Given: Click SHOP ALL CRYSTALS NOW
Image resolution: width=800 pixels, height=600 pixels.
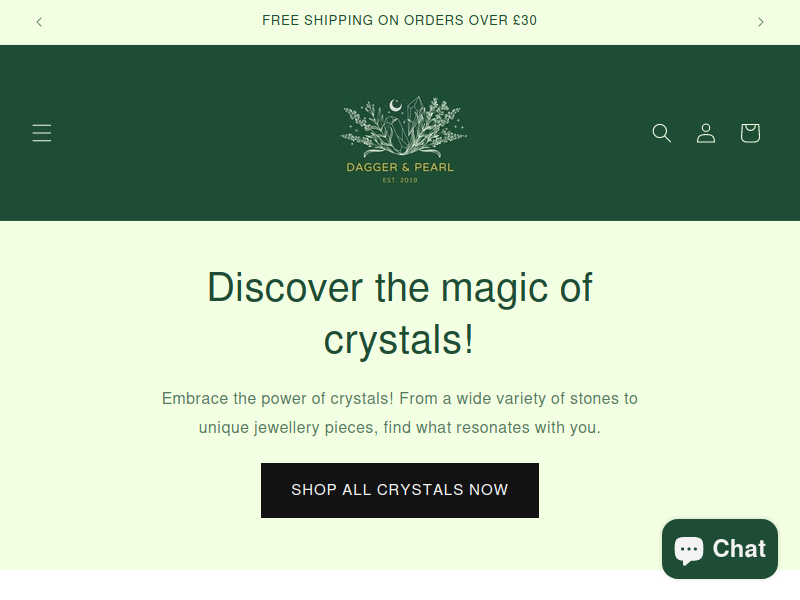Looking at the screenshot, I should (x=400, y=490).
